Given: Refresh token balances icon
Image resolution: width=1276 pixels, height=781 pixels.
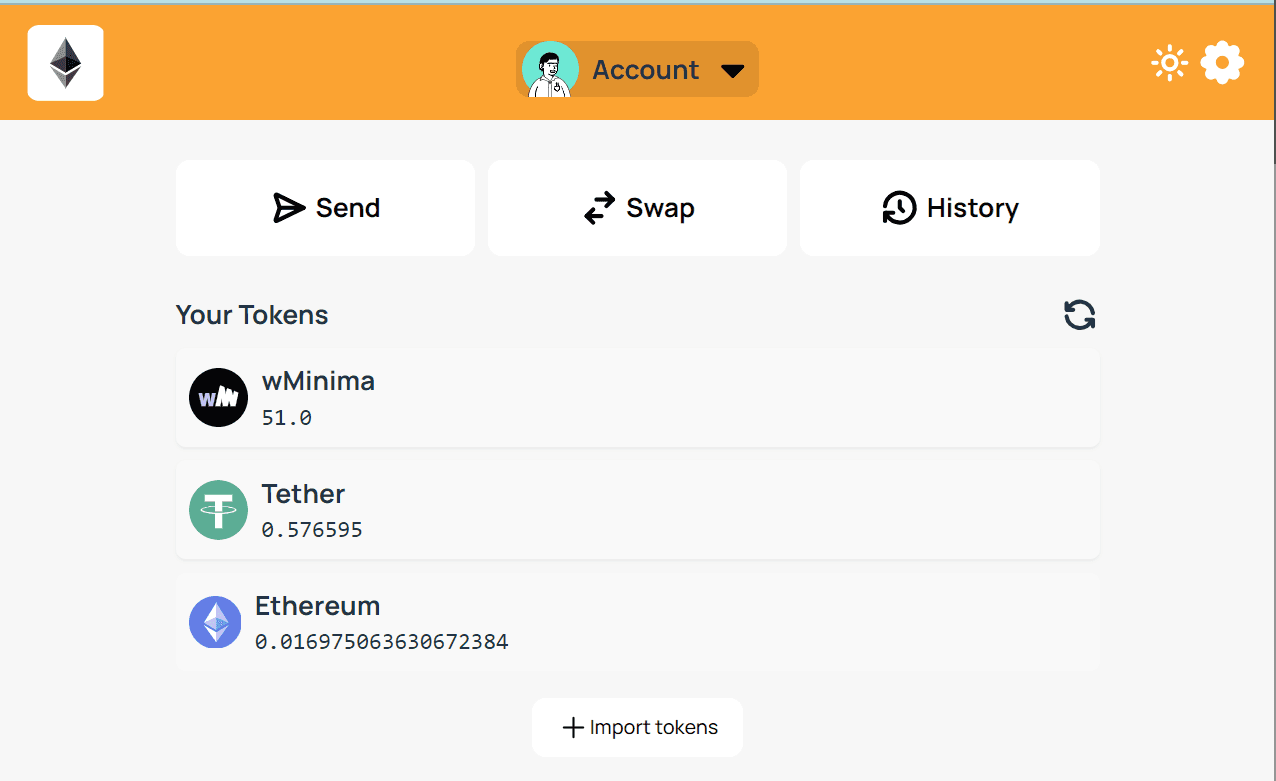Looking at the screenshot, I should click(1079, 315).
